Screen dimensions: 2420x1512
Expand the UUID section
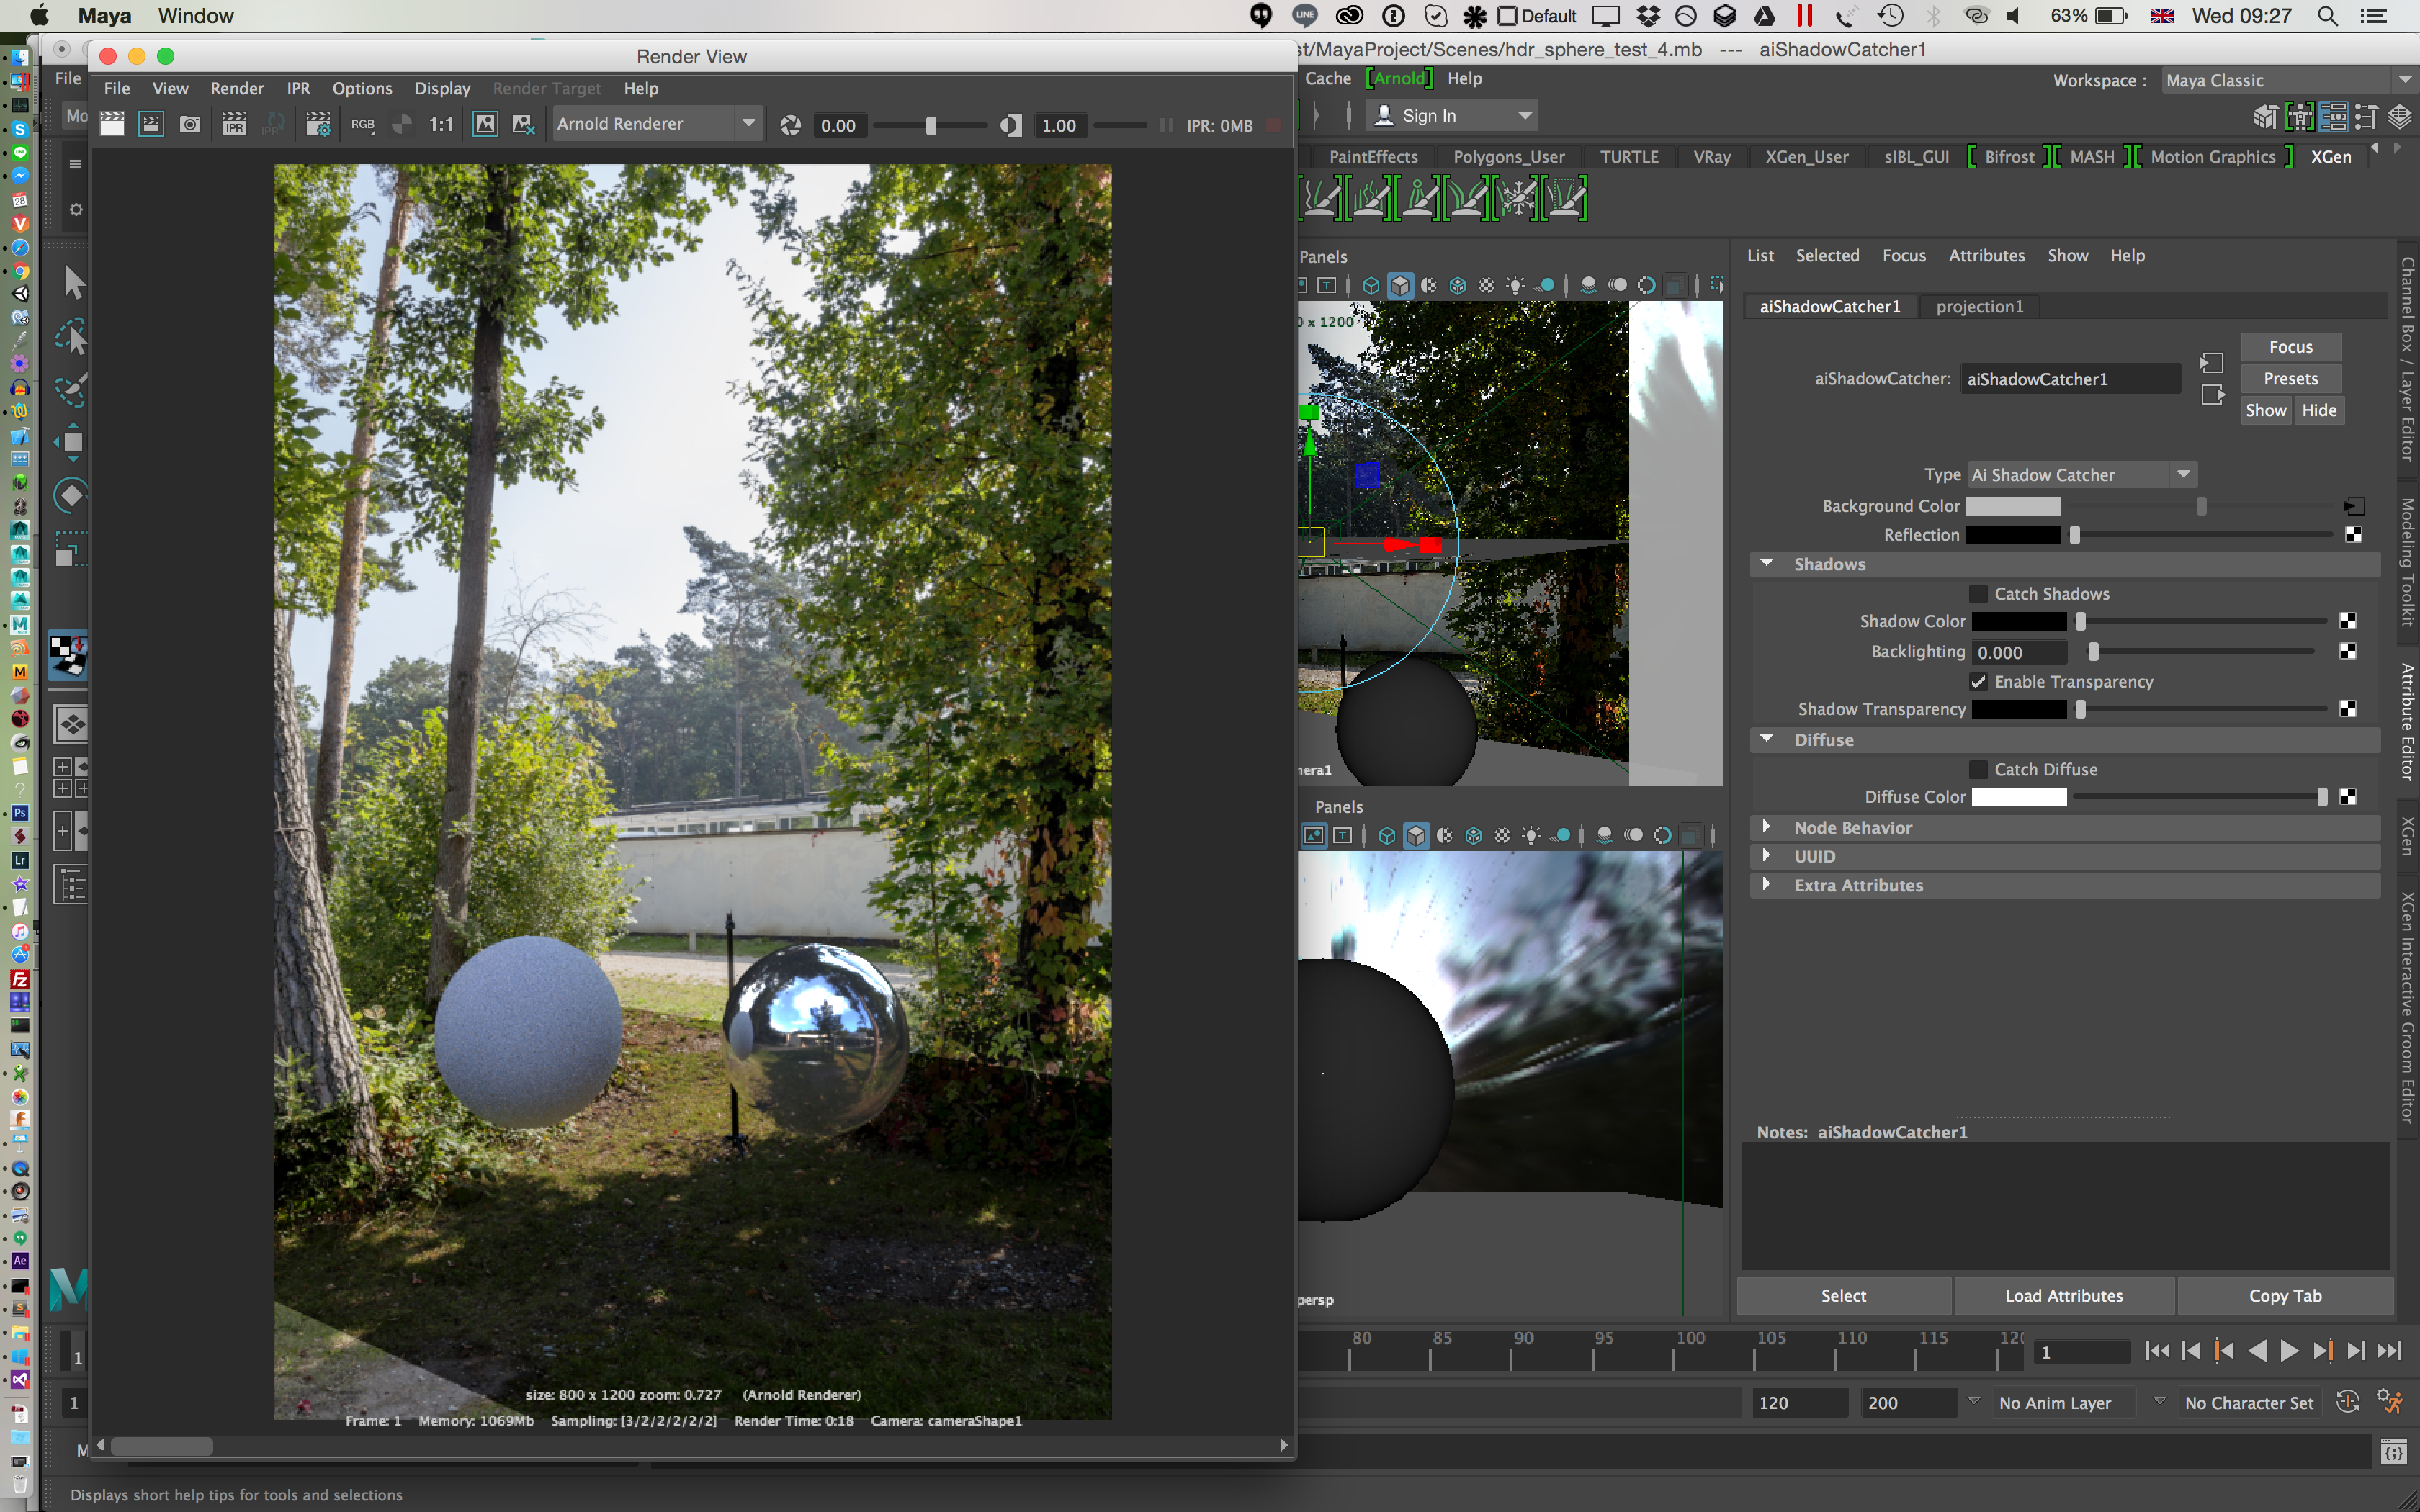click(1768, 856)
